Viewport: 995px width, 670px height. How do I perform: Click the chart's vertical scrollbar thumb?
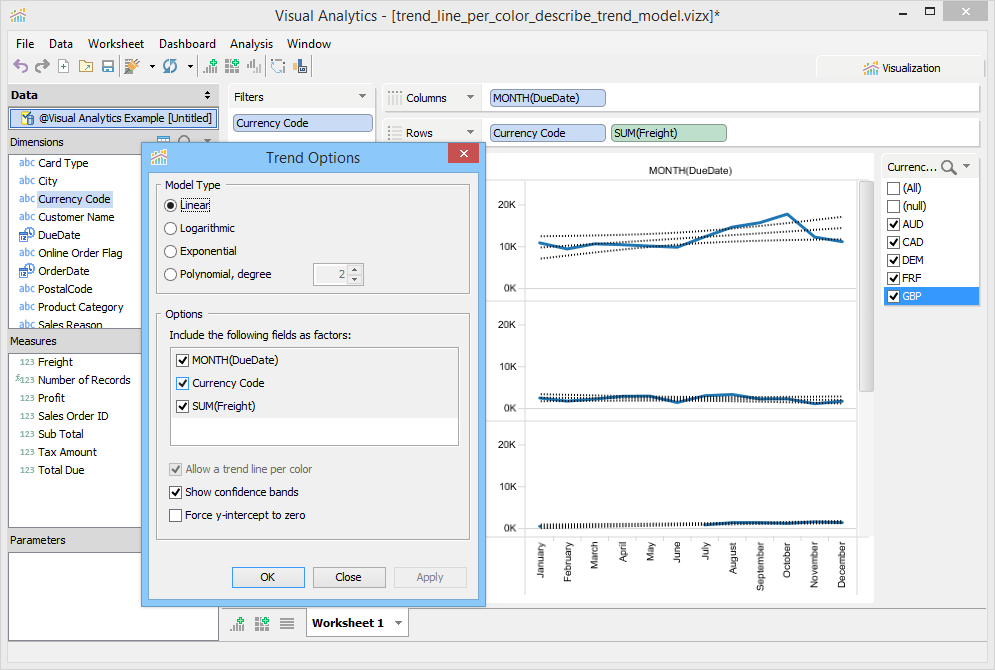(x=866, y=286)
